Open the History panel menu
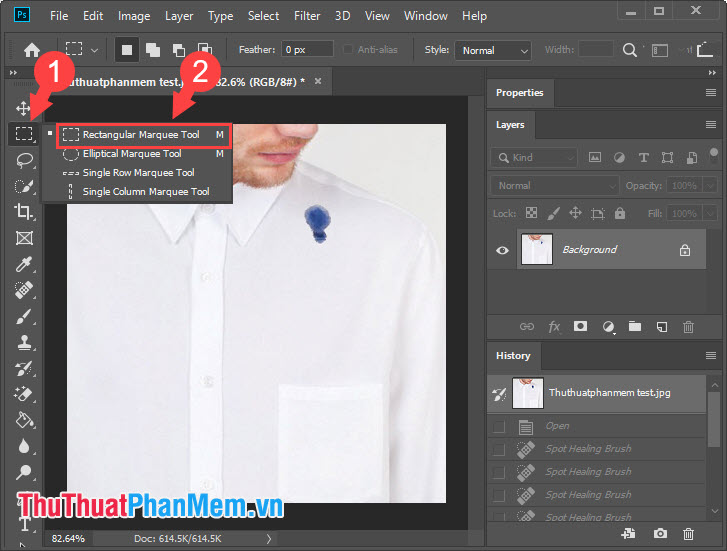Image resolution: width=727 pixels, height=551 pixels. [710, 355]
